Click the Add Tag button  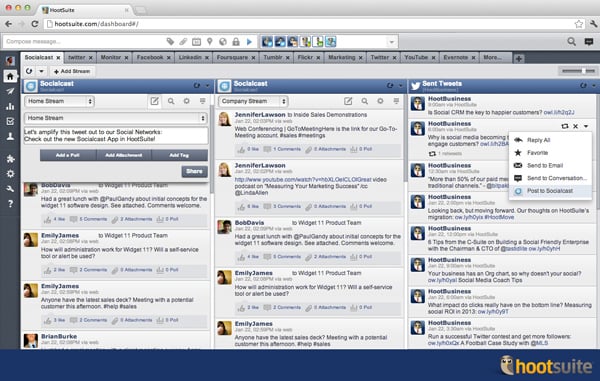[179, 155]
